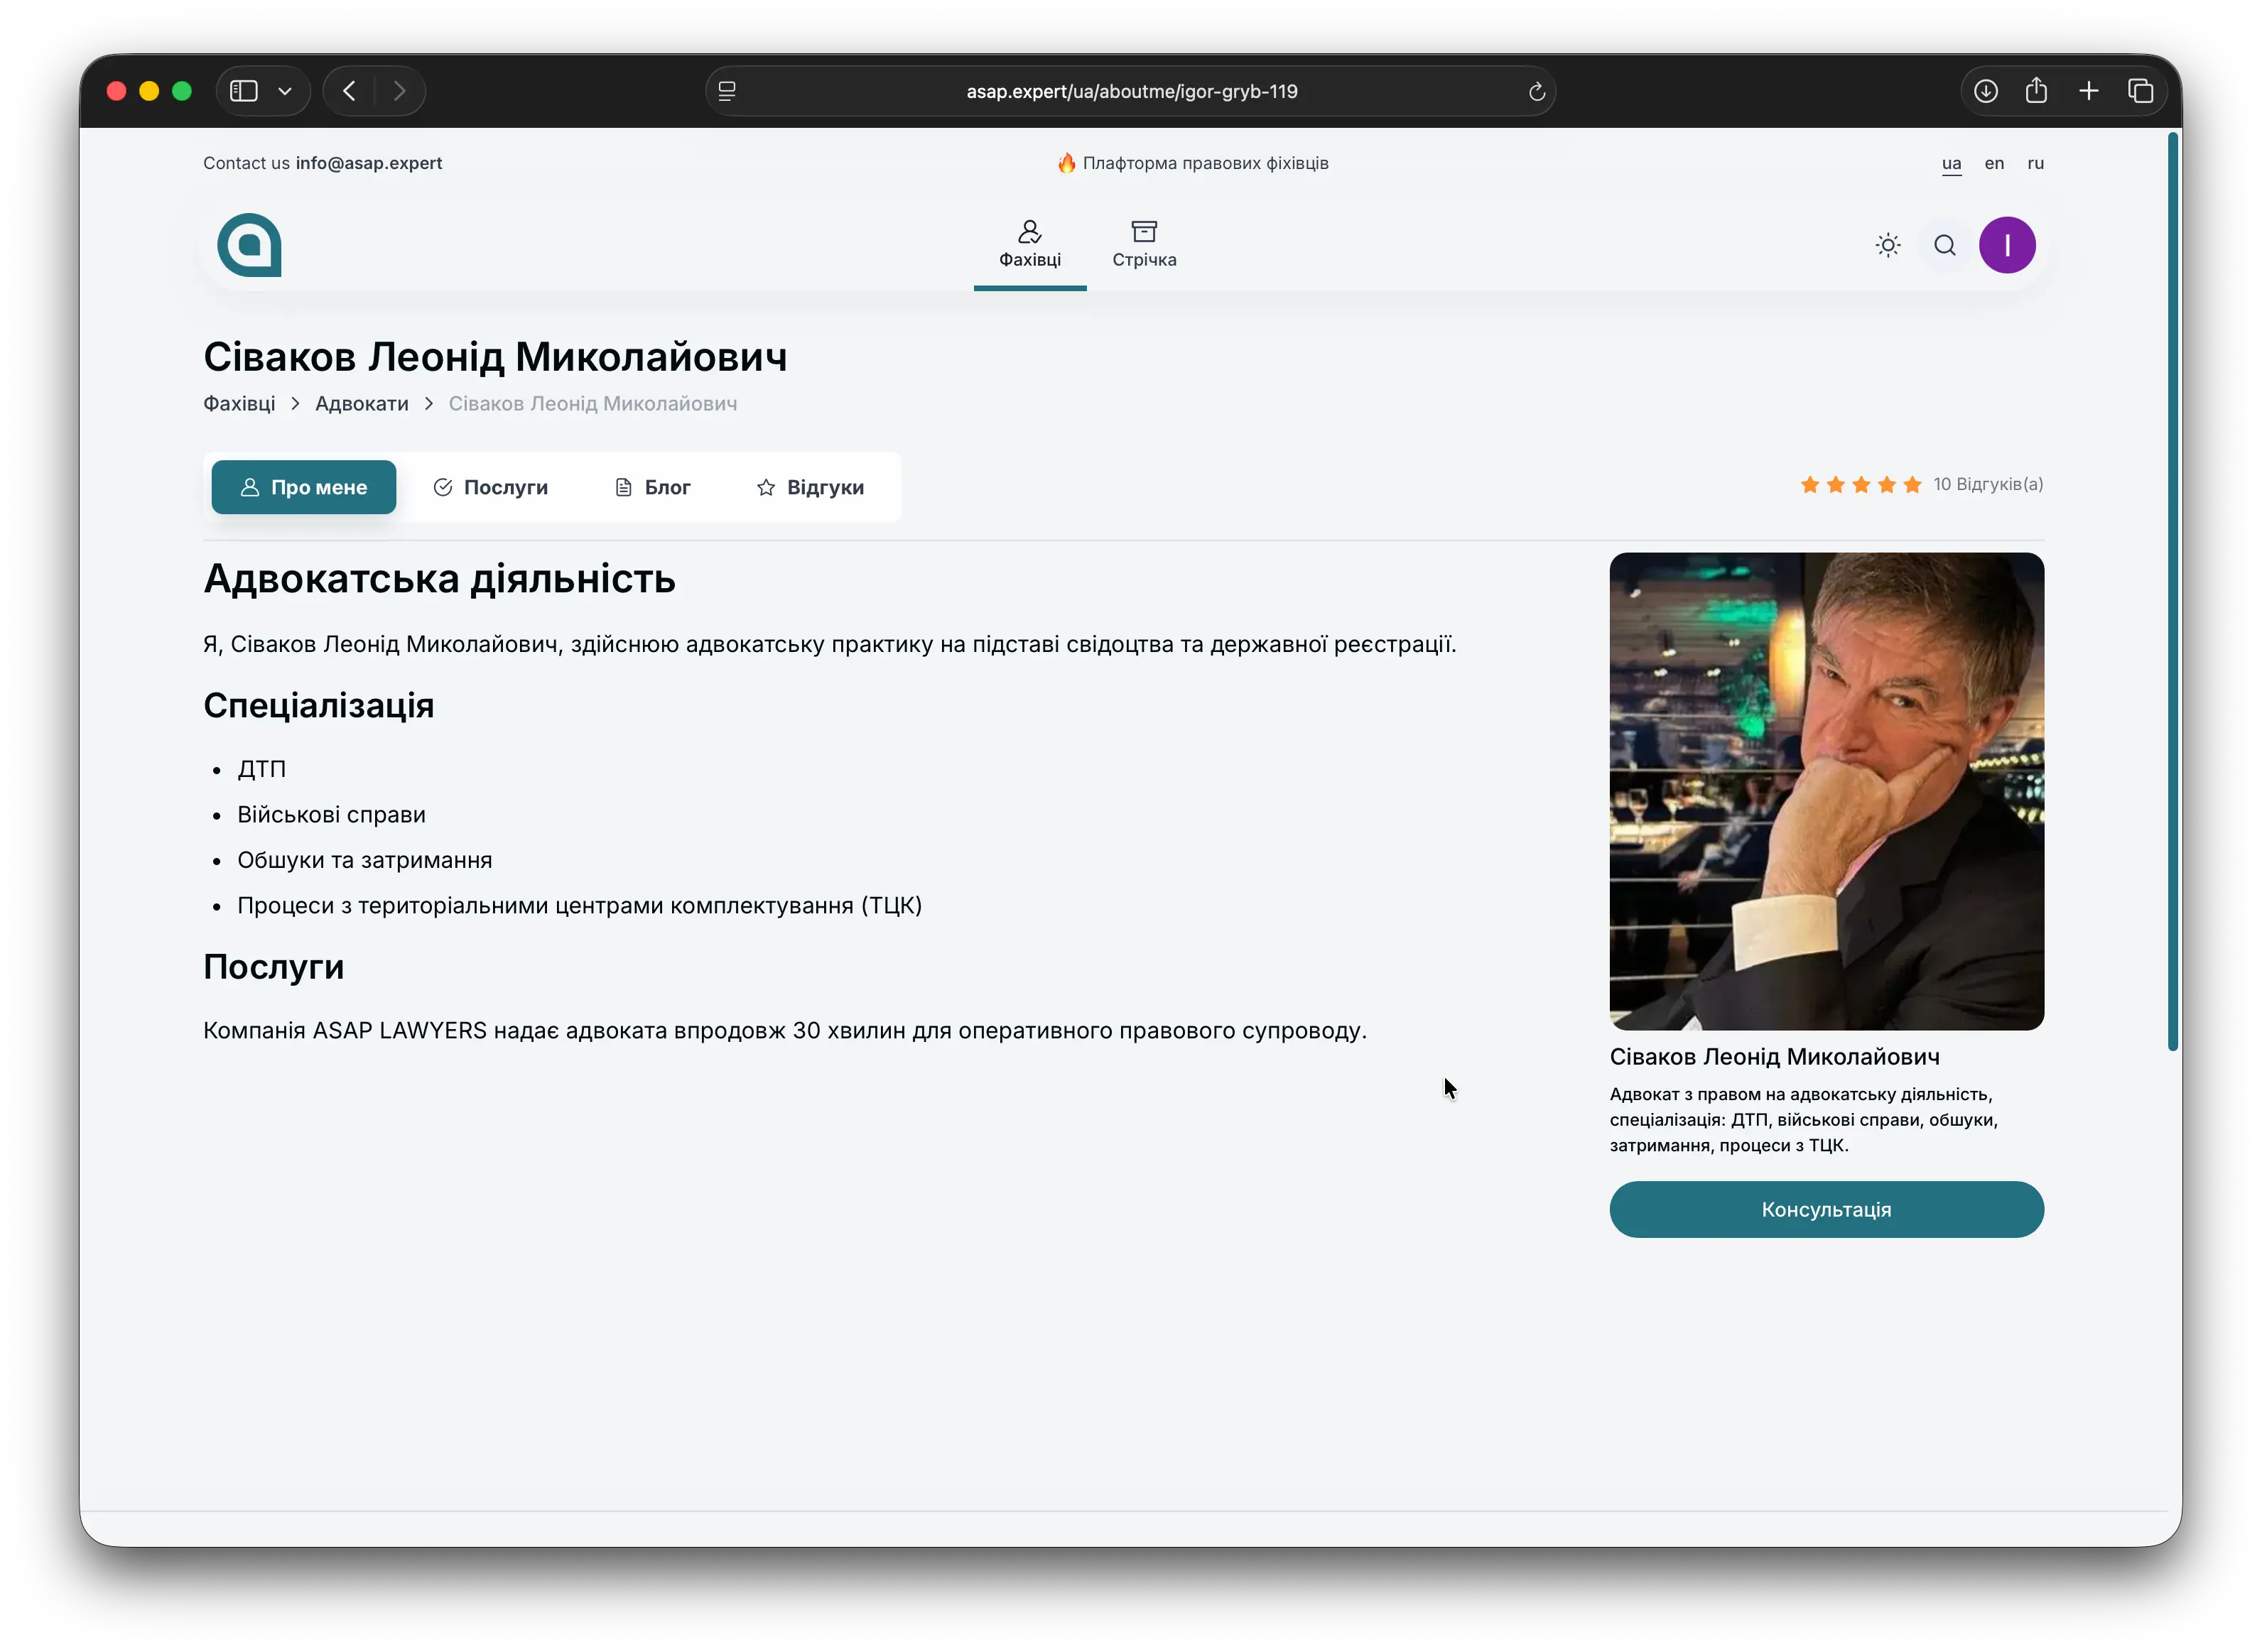The height and width of the screenshot is (1652, 2262).
Task: Click the Стрічка feed icon
Action: point(1143,231)
